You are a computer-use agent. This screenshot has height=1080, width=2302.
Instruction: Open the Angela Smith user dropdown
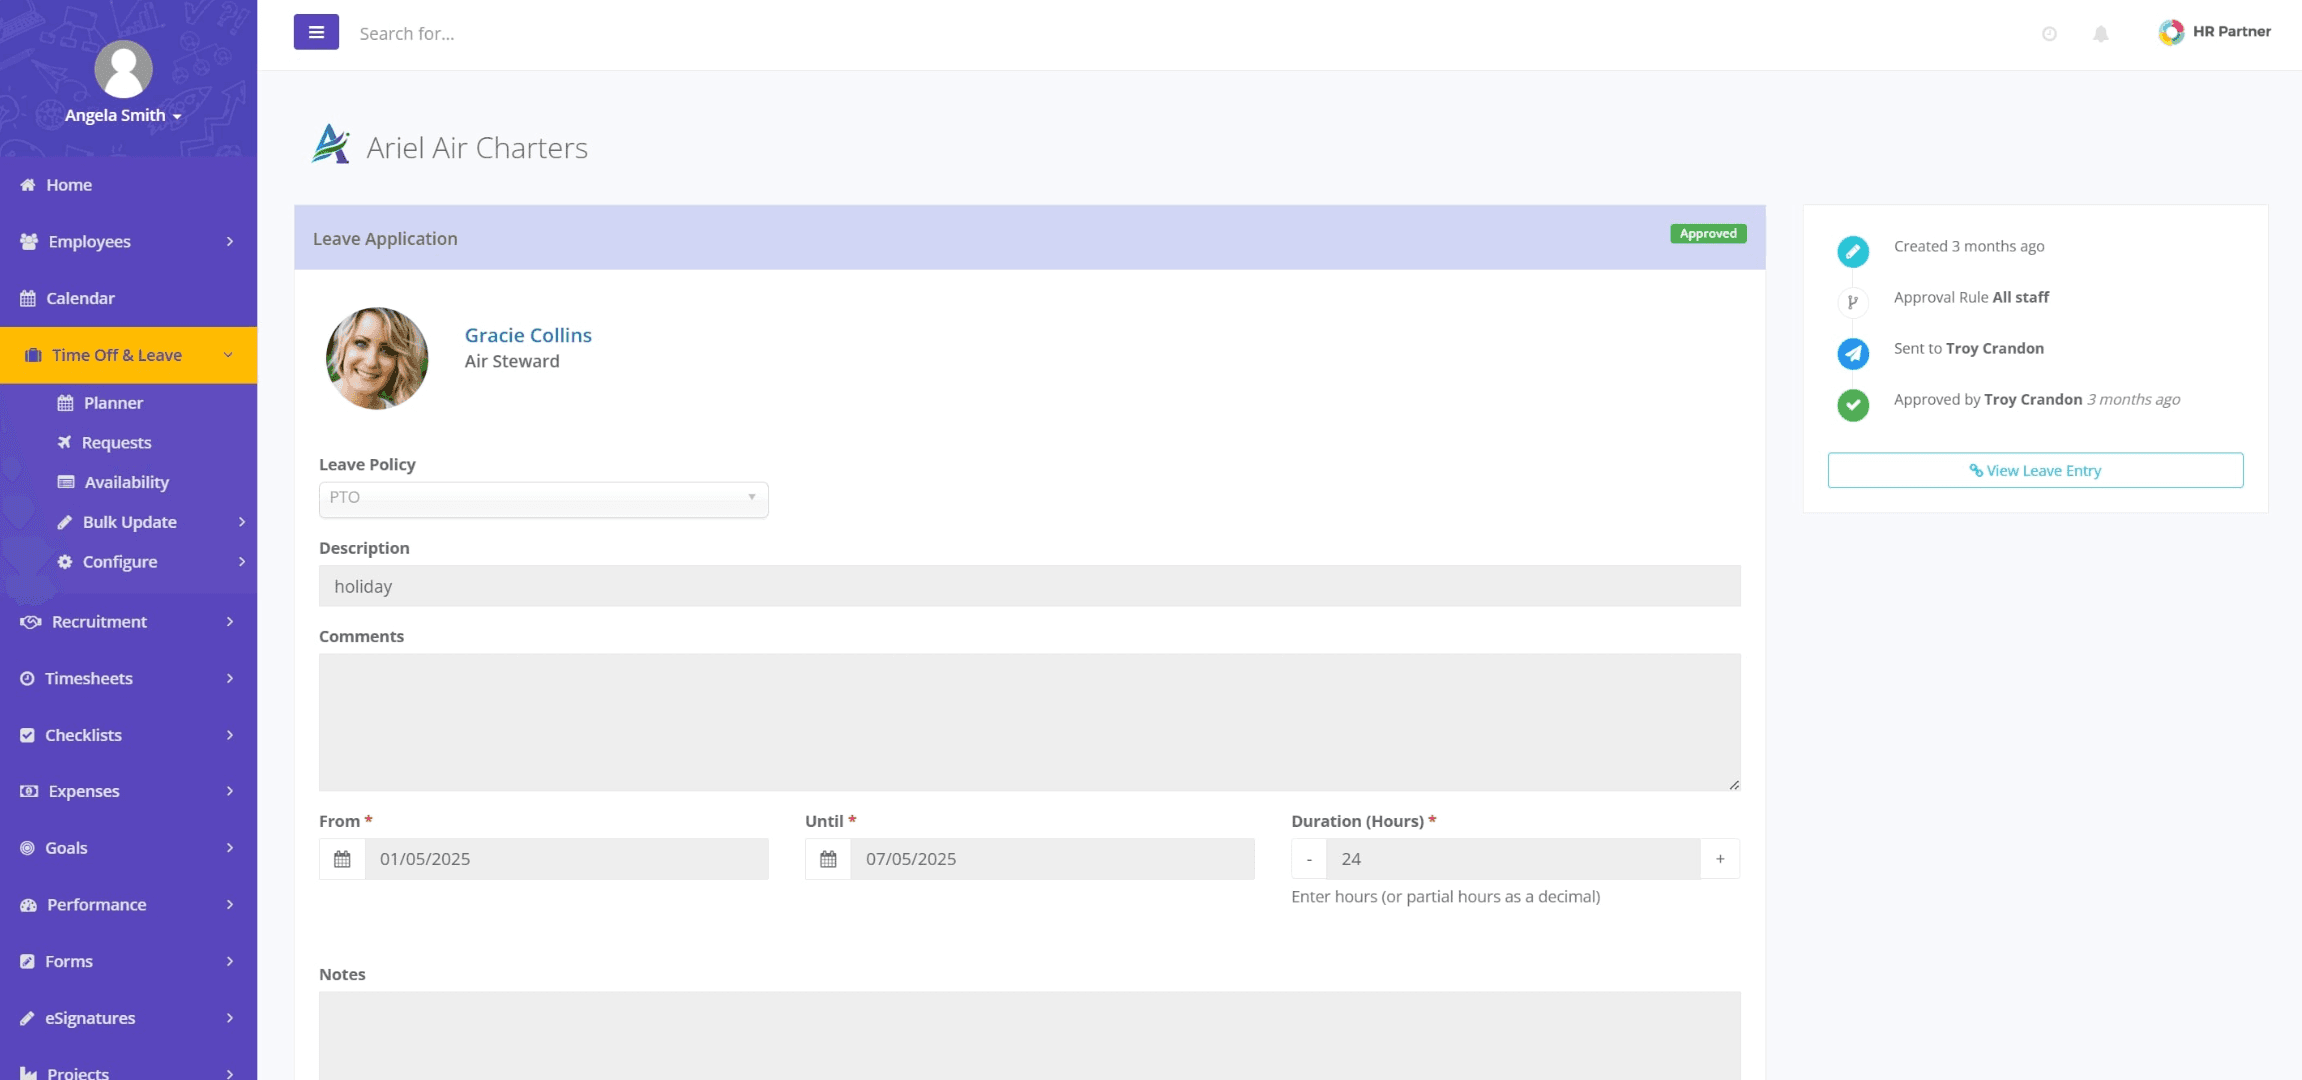(123, 115)
